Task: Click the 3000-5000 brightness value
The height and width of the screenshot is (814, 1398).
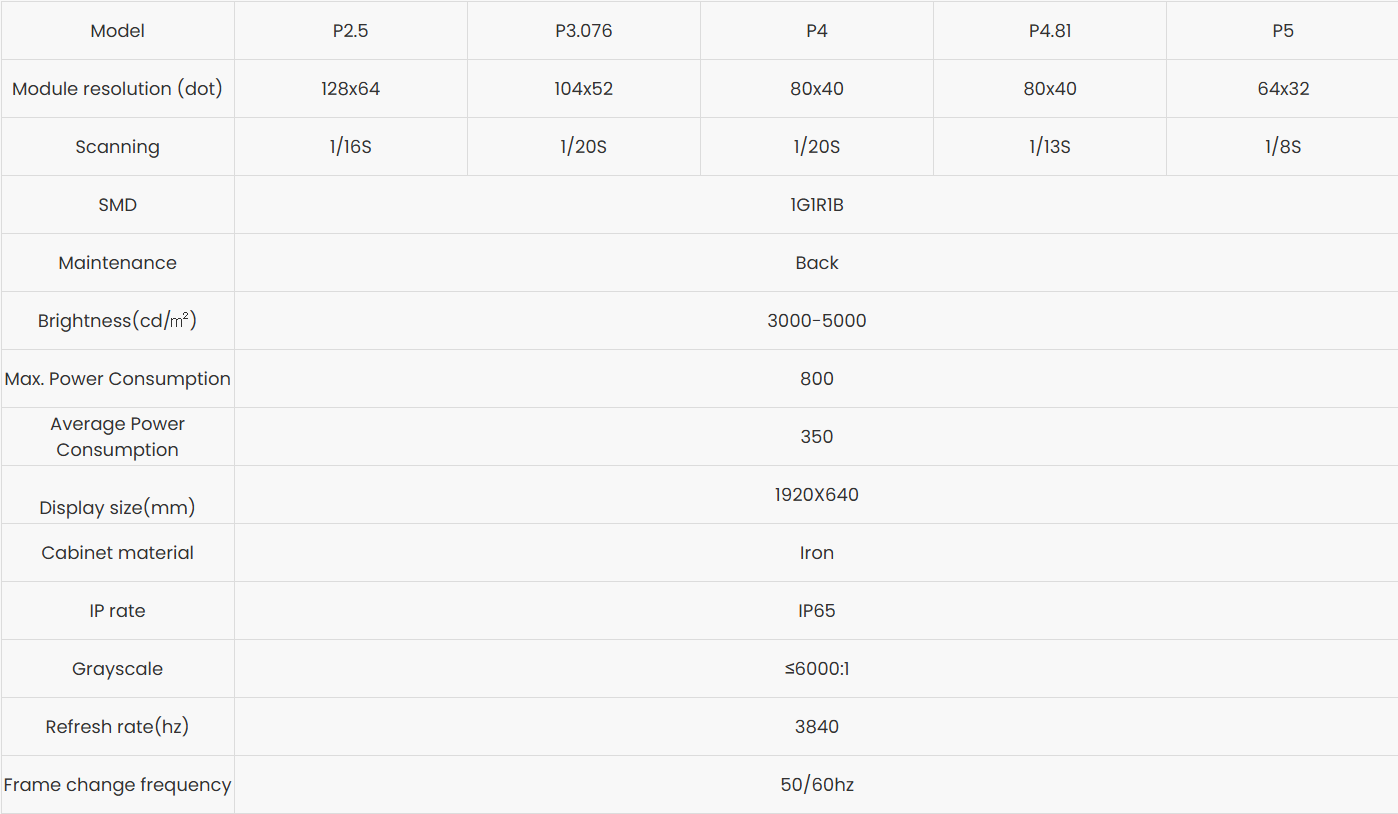Action: click(816, 321)
